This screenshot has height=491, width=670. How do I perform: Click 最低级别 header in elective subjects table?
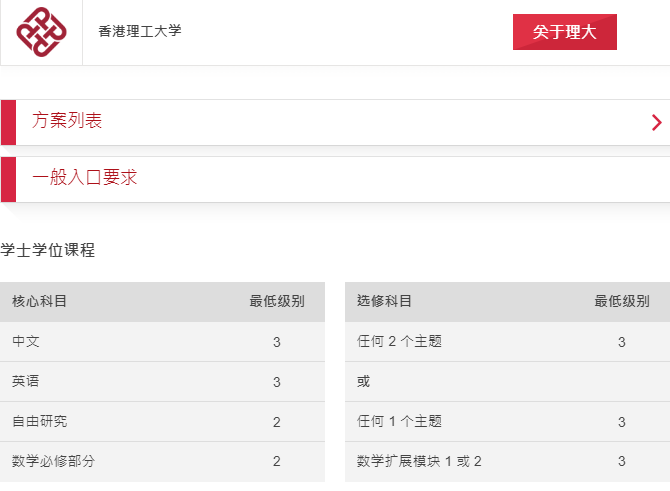(x=622, y=301)
